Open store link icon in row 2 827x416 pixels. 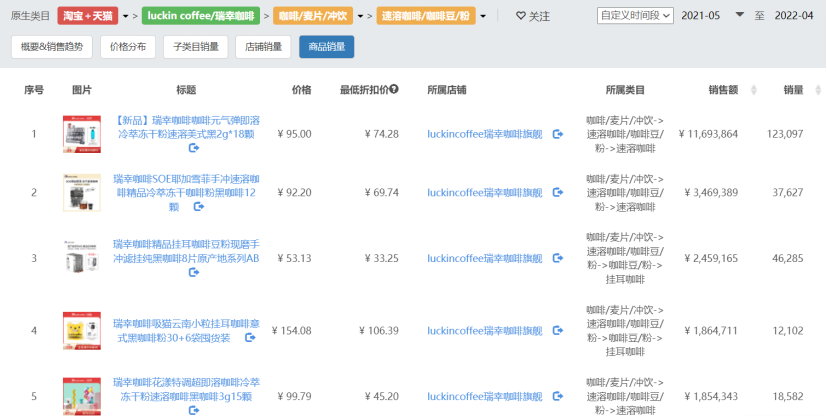pyautogui.click(x=557, y=192)
